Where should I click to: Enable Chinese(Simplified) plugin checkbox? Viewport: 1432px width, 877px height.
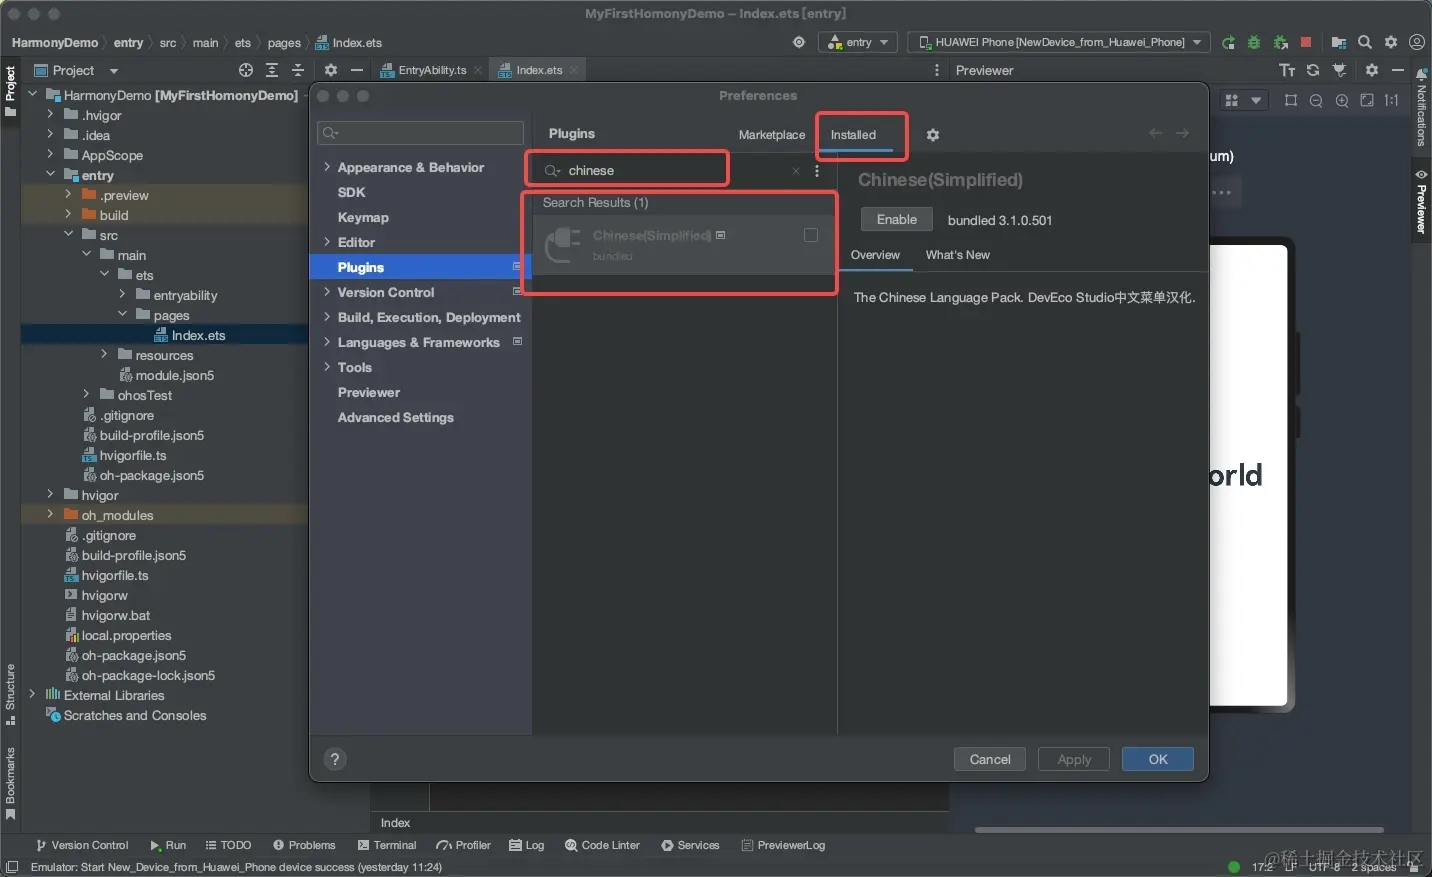click(811, 235)
